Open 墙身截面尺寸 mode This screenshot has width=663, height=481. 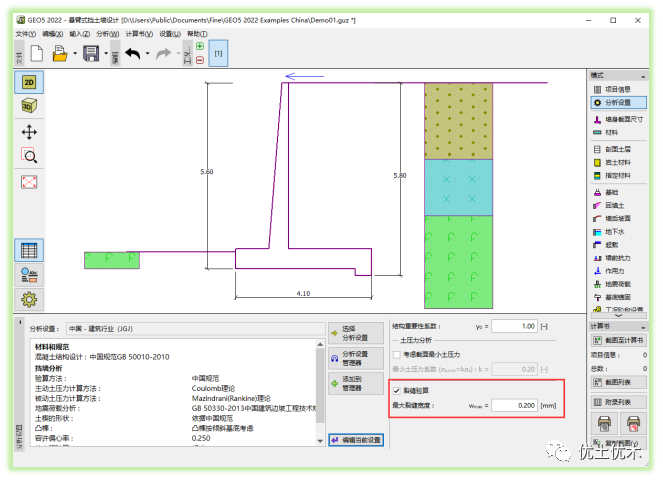point(618,120)
